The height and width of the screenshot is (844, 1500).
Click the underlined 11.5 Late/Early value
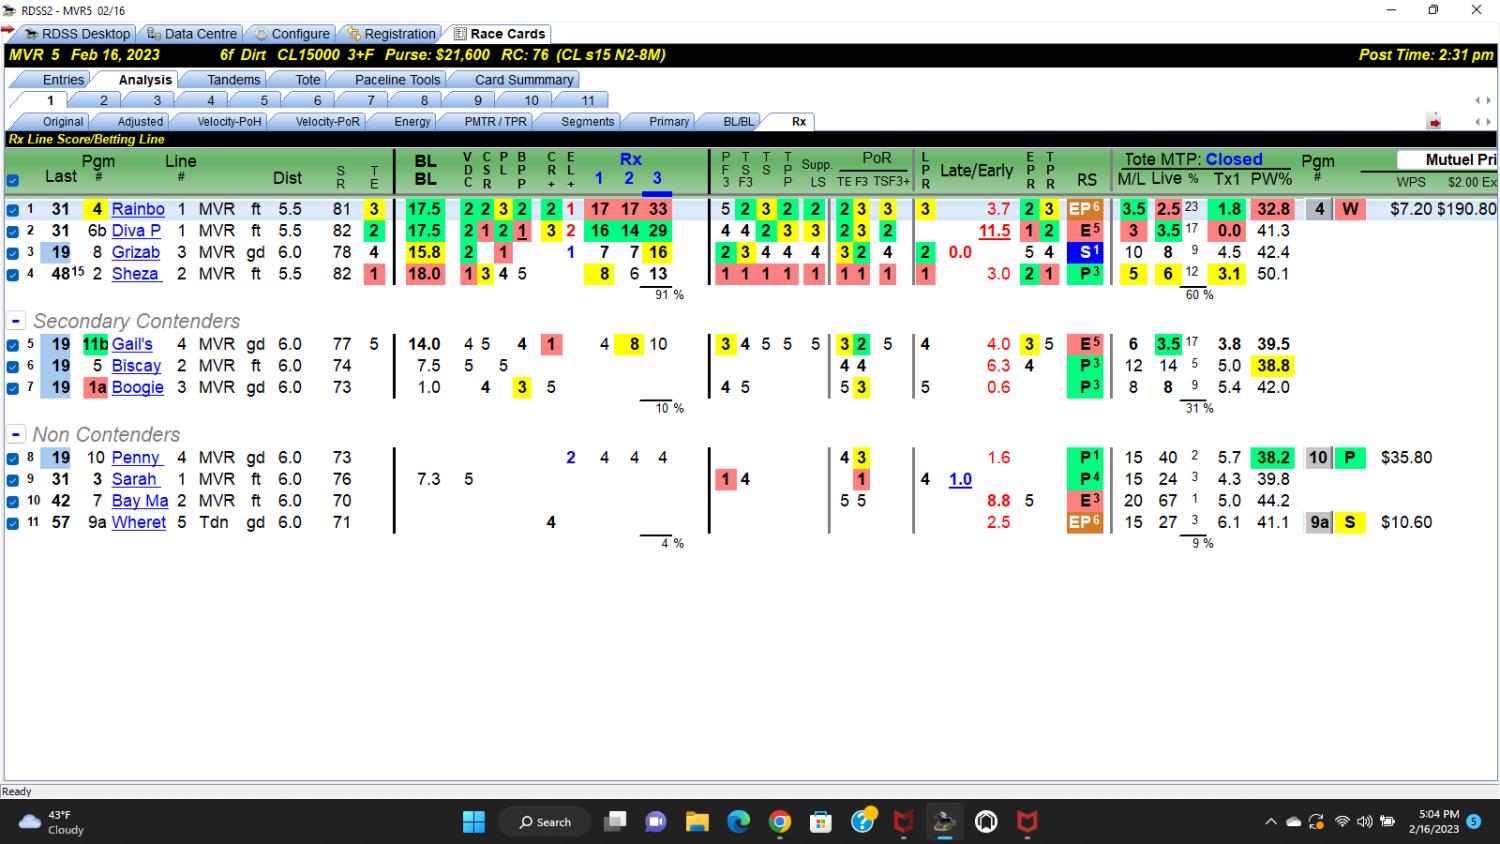pyautogui.click(x=994, y=231)
